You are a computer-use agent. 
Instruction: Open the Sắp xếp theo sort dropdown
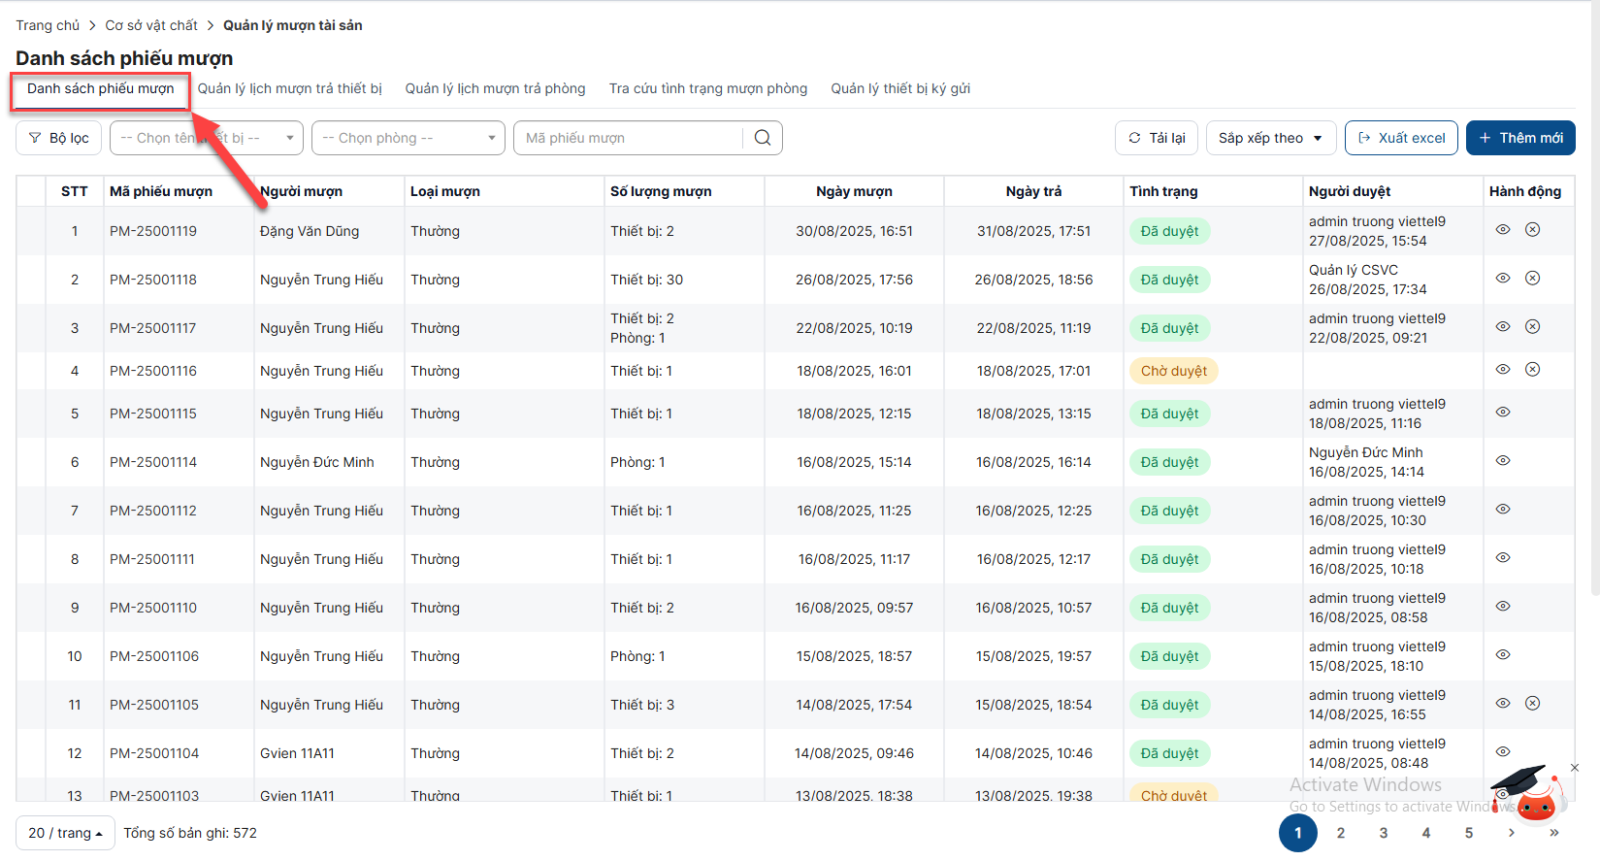click(x=1270, y=138)
